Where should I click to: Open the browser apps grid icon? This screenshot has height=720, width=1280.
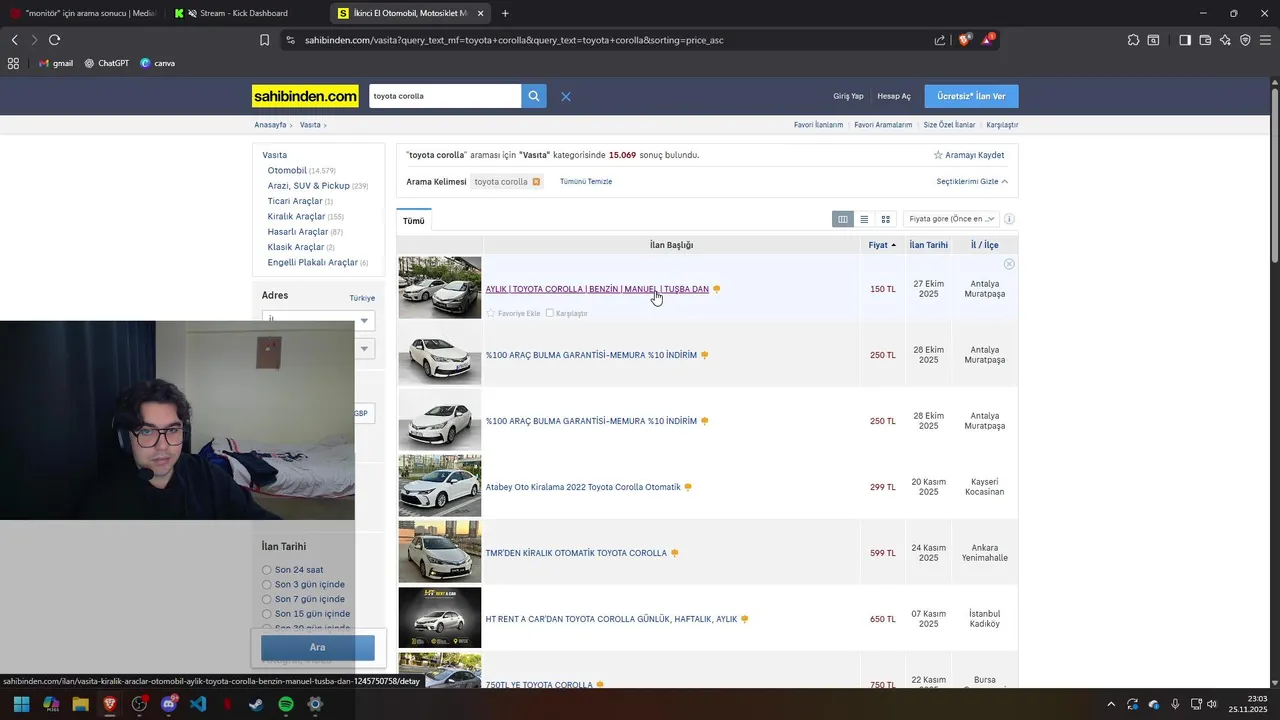(x=13, y=63)
